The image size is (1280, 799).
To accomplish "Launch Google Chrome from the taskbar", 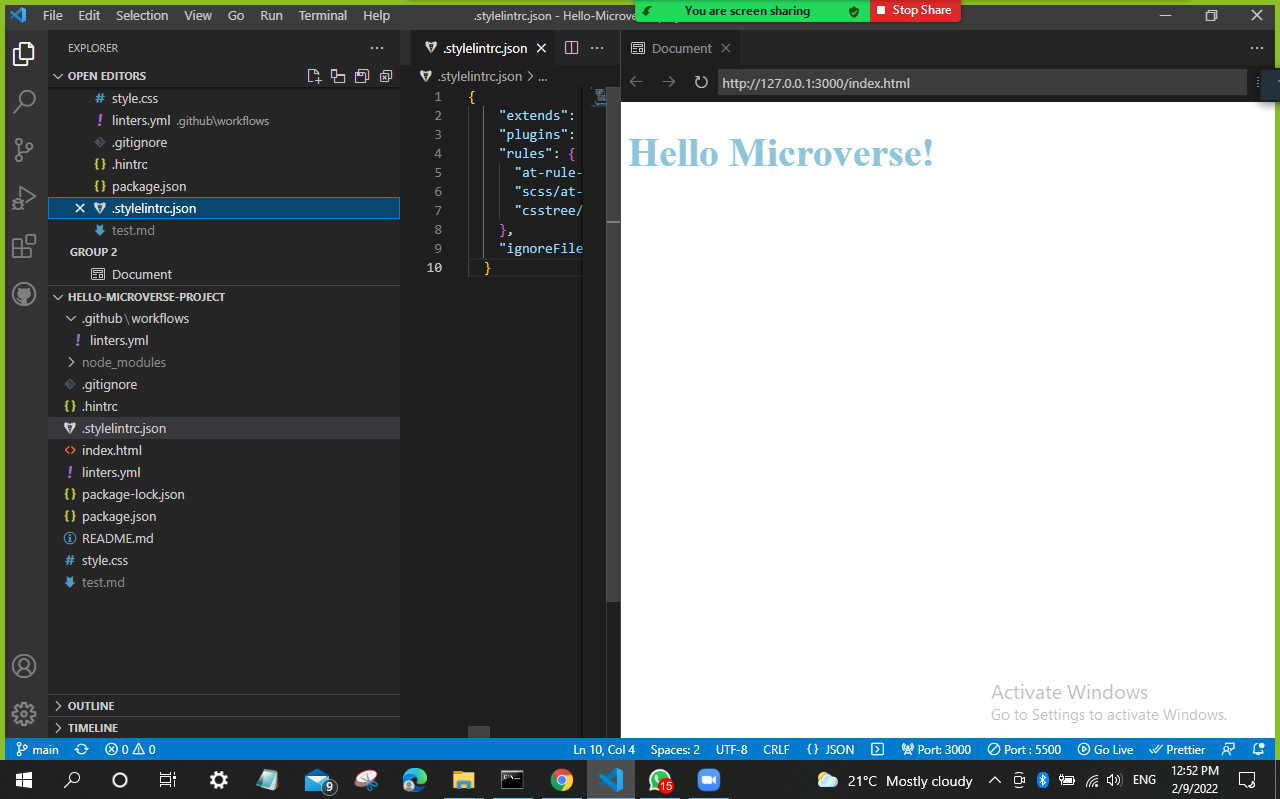I will [x=562, y=779].
